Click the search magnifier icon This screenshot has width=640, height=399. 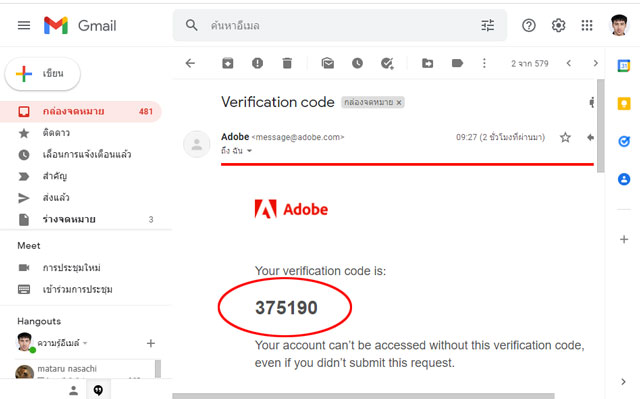pos(191,25)
